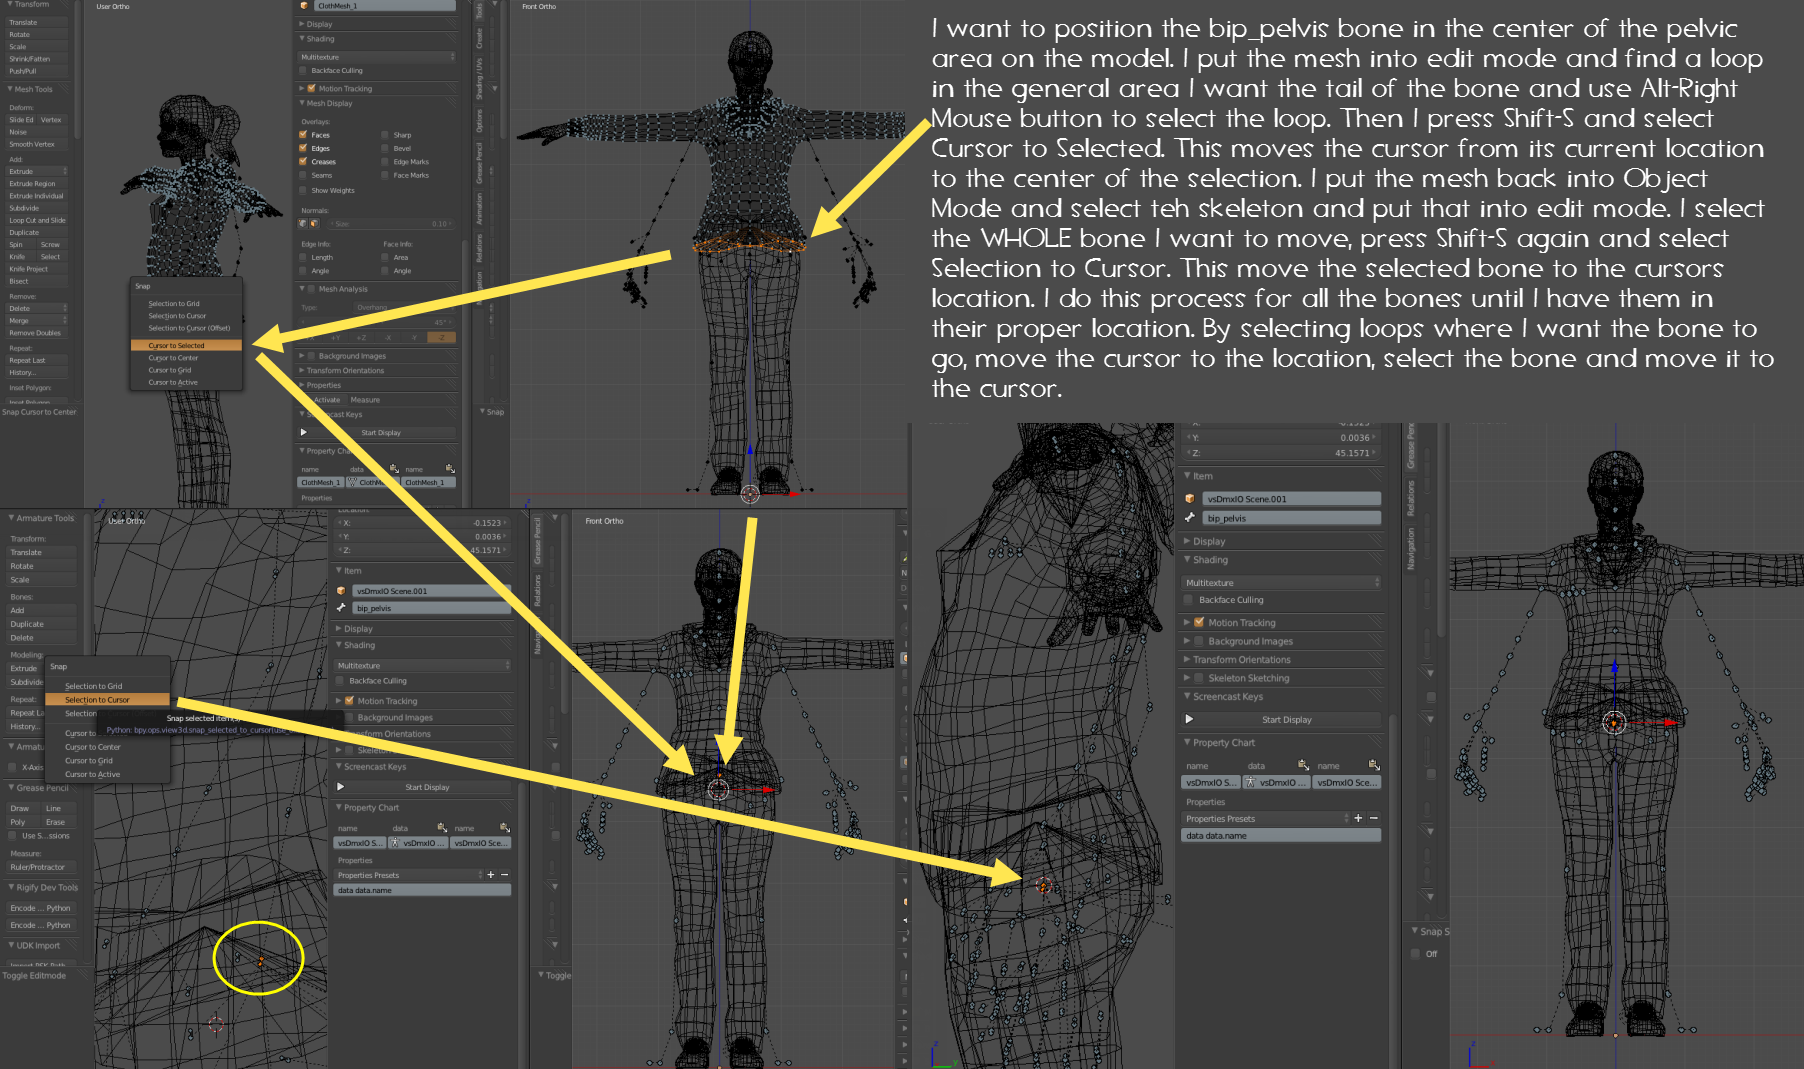Click the Ruler/Protractor button

click(41, 867)
